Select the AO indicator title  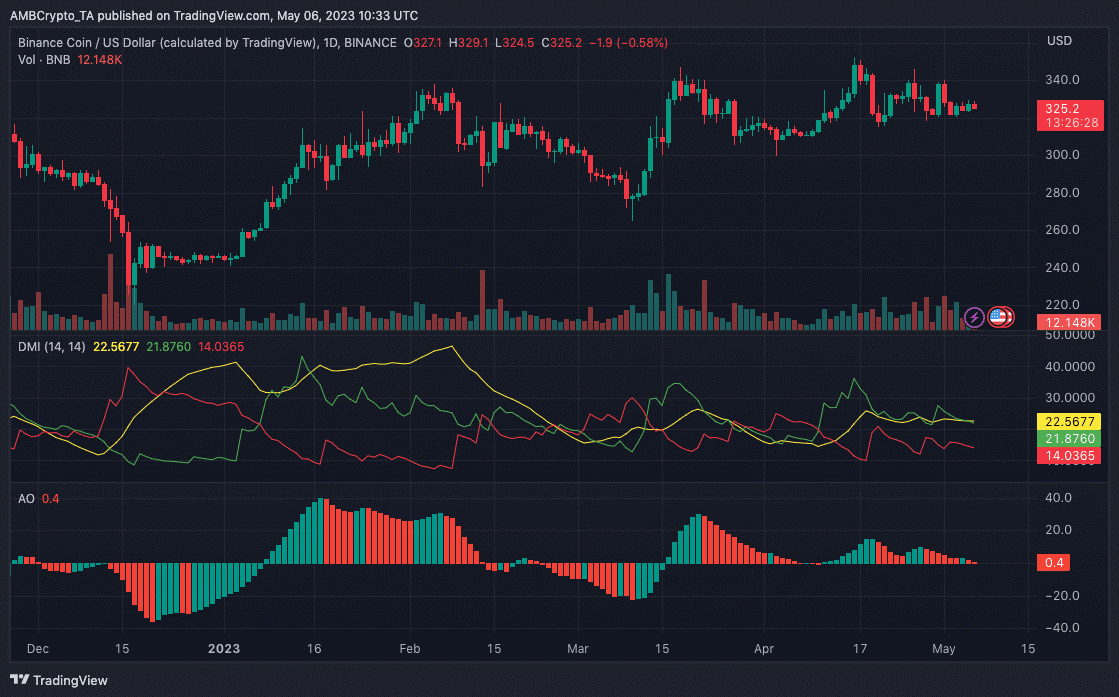coord(26,499)
